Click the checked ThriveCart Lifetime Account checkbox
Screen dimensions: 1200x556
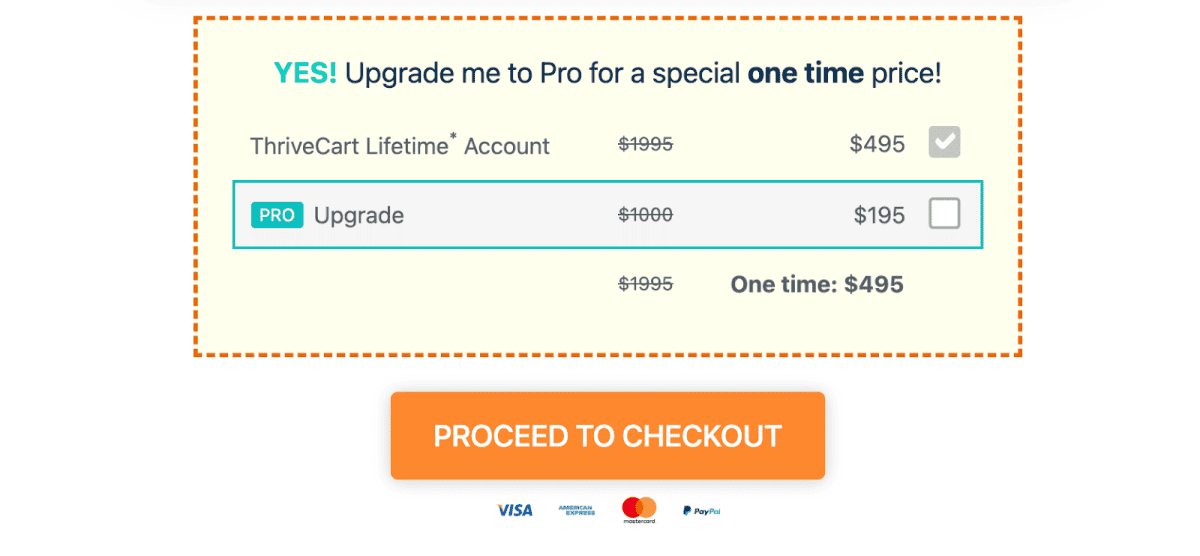coord(944,142)
